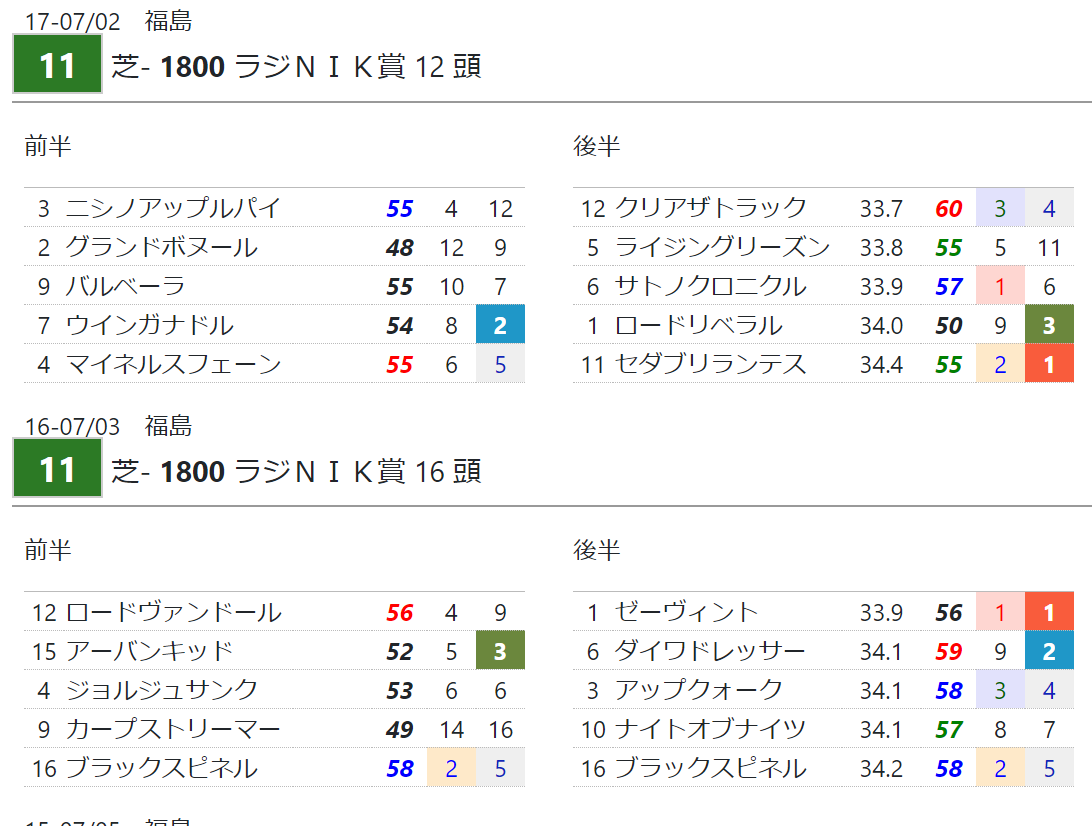The height and width of the screenshot is (826, 1092).
Task: Click green rank 3 cell beside ロードリベラル
Action: click(1049, 325)
